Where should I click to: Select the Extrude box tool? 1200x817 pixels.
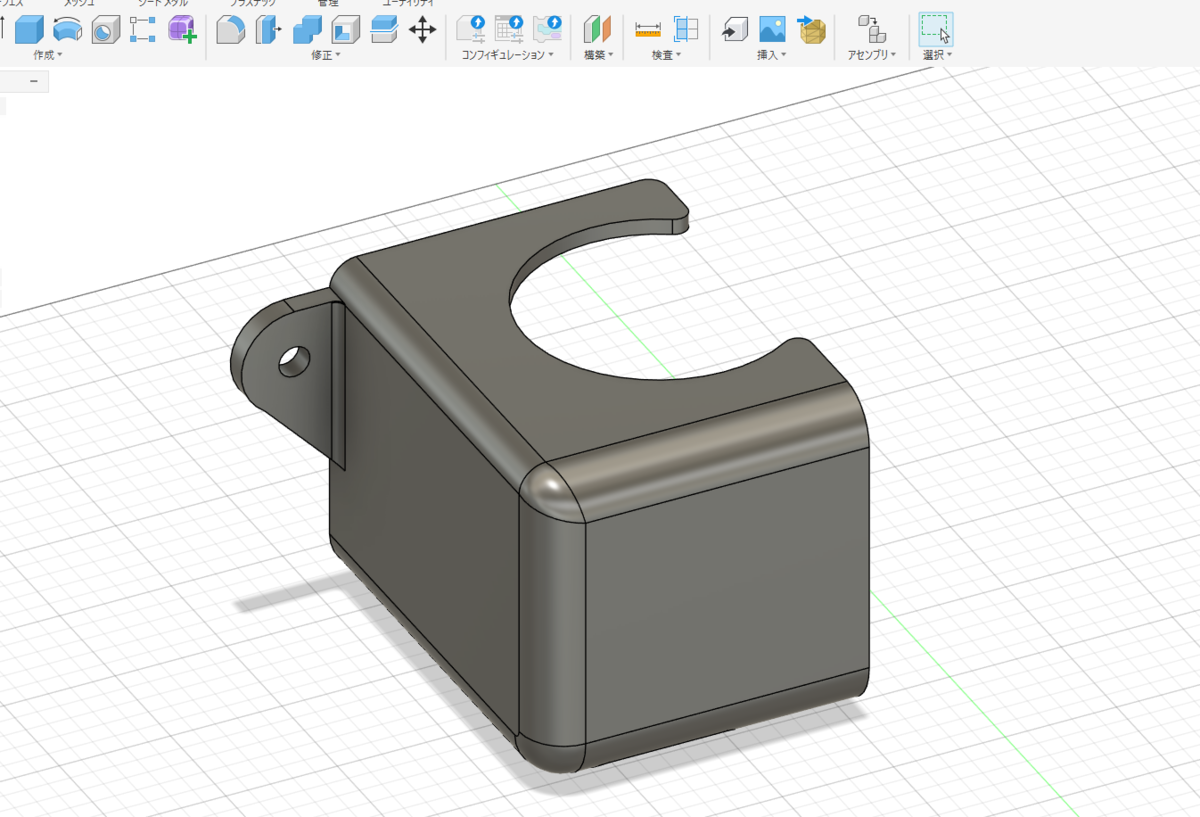click(29, 30)
